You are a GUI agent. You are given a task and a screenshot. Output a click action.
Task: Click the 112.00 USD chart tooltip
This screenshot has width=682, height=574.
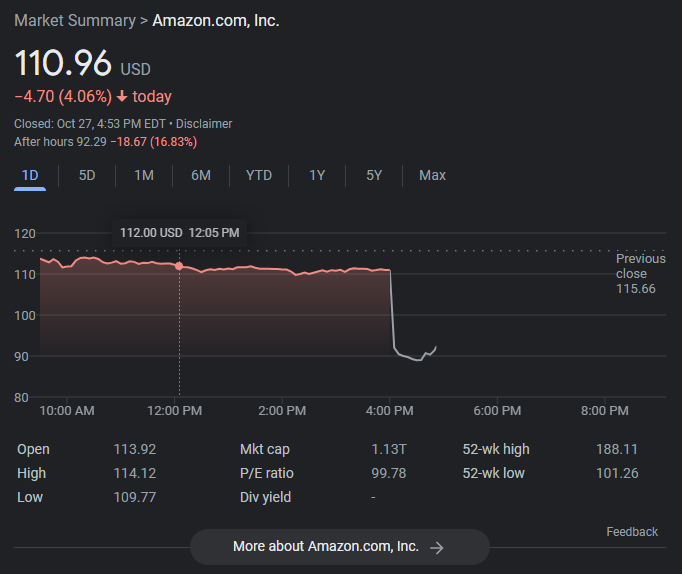tap(180, 233)
